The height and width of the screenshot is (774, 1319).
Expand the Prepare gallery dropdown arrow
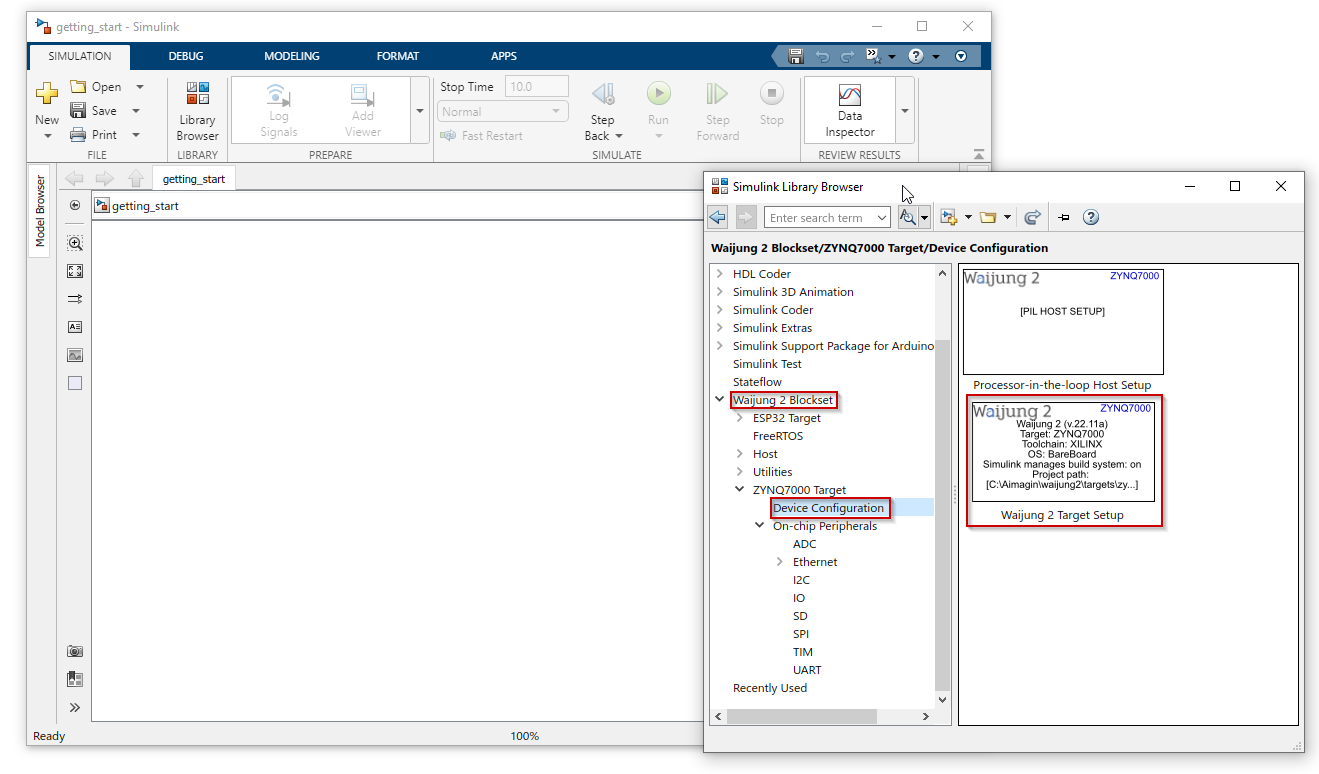coord(420,111)
